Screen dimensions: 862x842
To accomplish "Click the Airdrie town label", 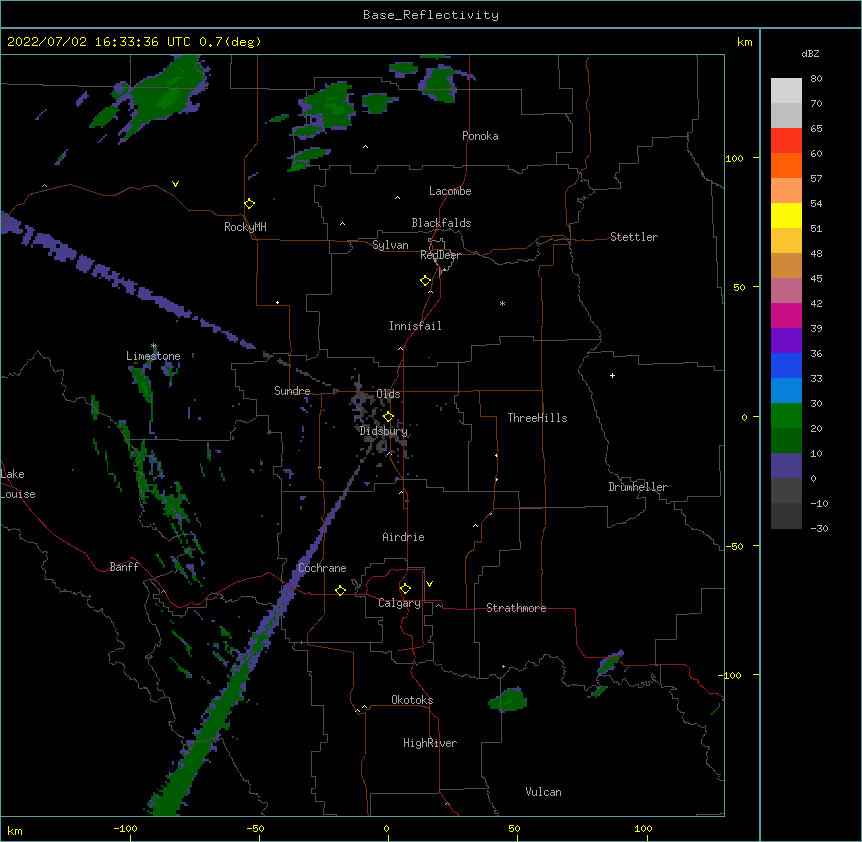I will [x=403, y=537].
